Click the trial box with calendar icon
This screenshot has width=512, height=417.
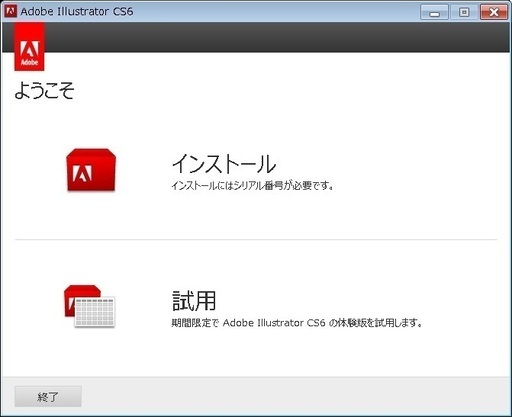89,306
